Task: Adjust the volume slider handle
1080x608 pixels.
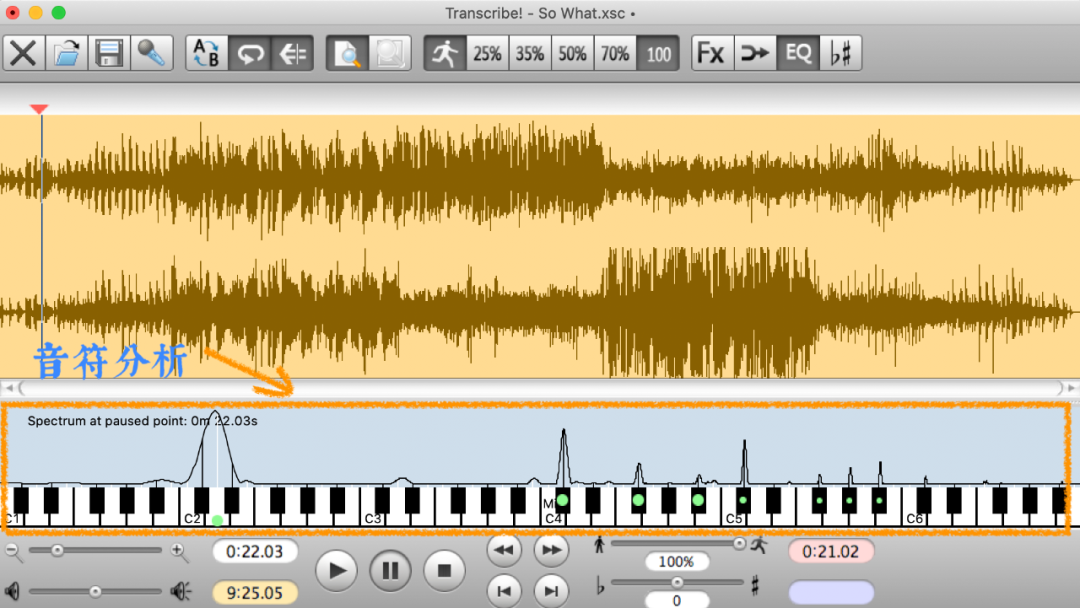Action: (x=95, y=591)
